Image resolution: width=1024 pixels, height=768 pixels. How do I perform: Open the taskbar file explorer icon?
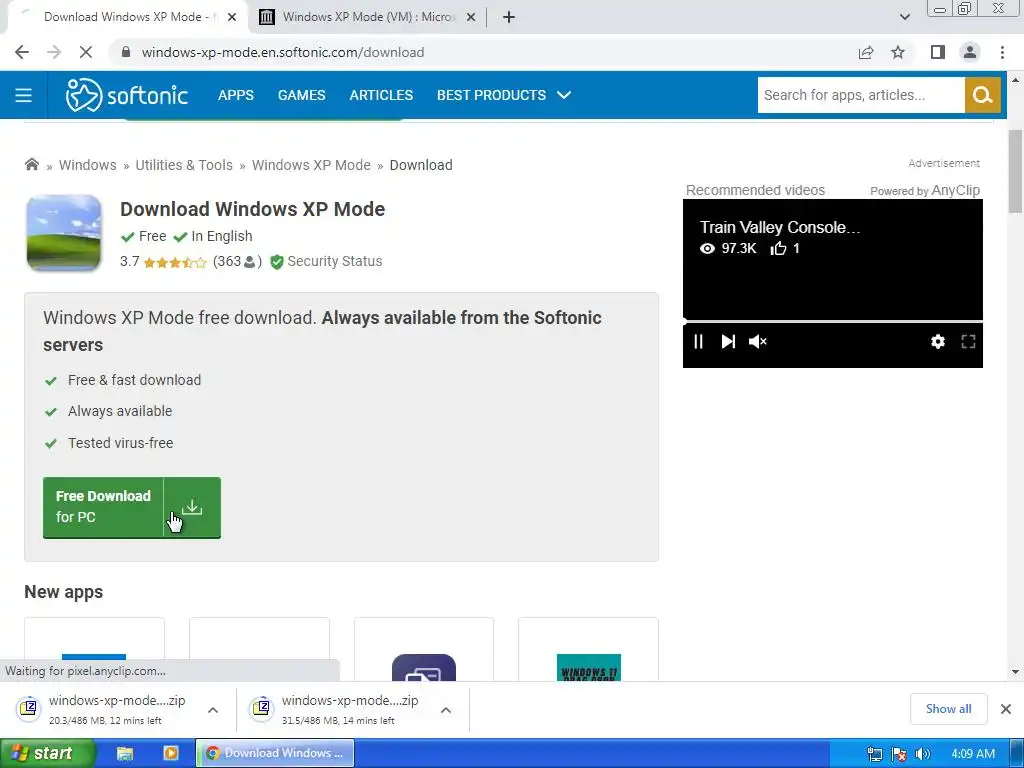click(125, 754)
